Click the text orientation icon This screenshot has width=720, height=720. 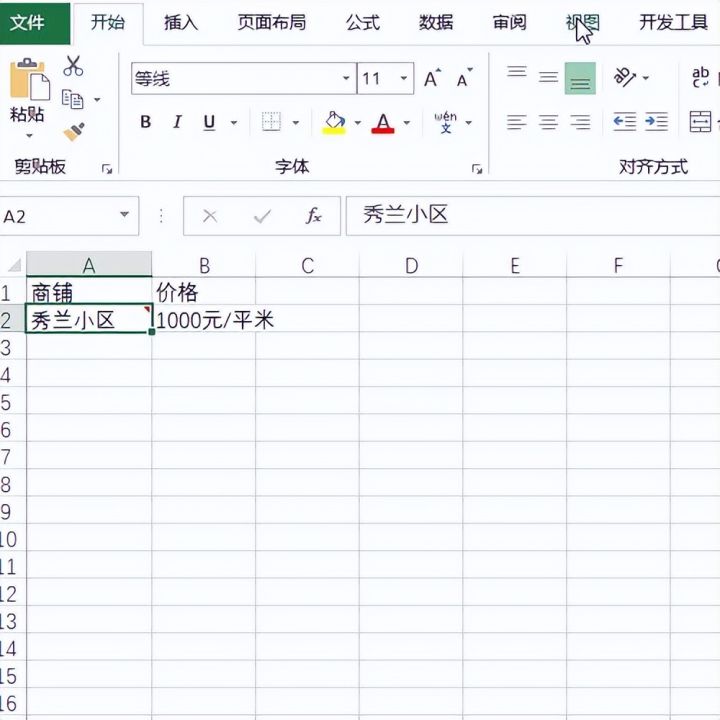click(625, 78)
